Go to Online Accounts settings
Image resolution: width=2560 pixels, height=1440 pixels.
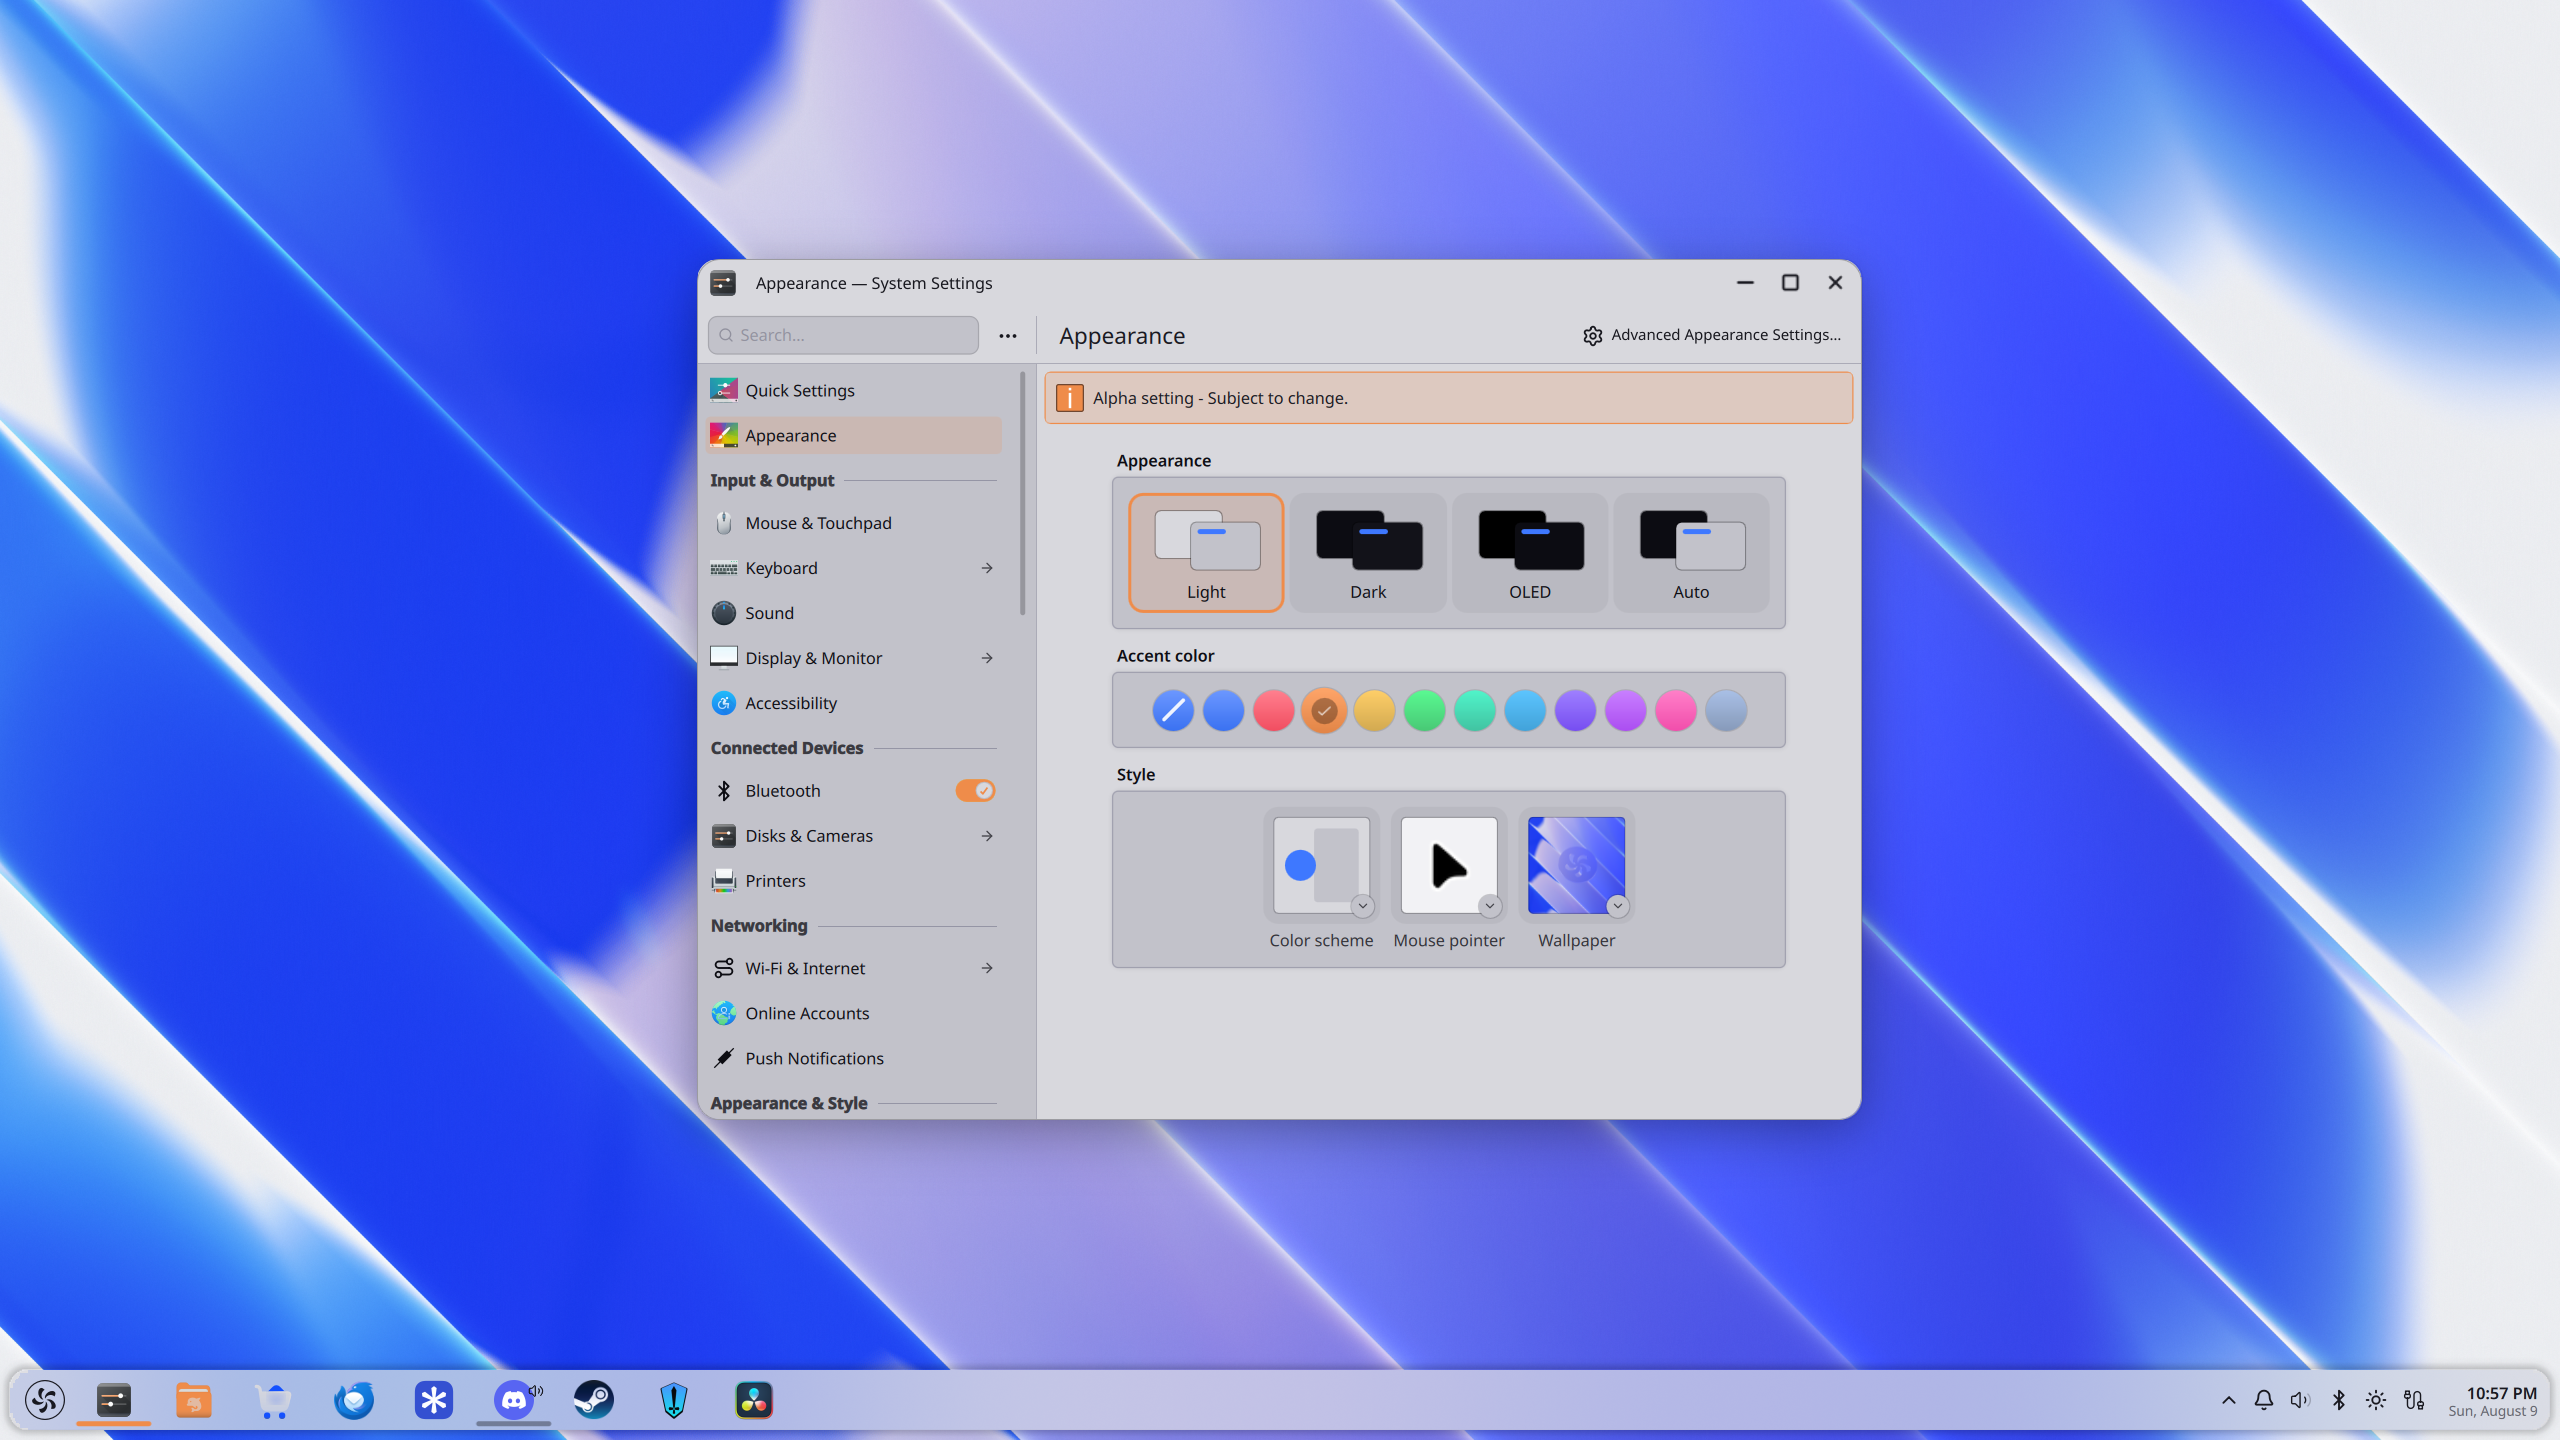[x=854, y=1013]
